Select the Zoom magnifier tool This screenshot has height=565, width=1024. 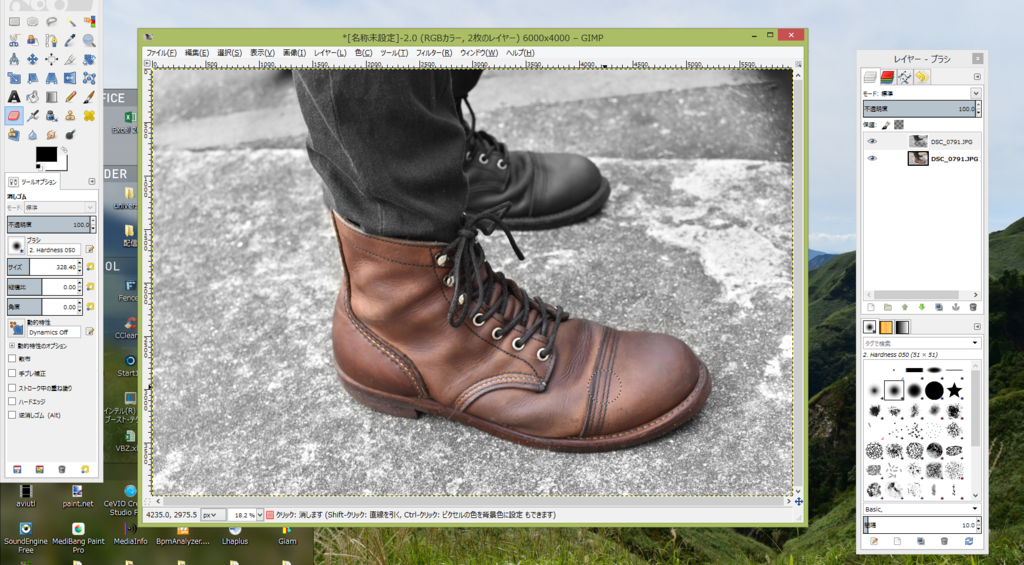[89, 40]
